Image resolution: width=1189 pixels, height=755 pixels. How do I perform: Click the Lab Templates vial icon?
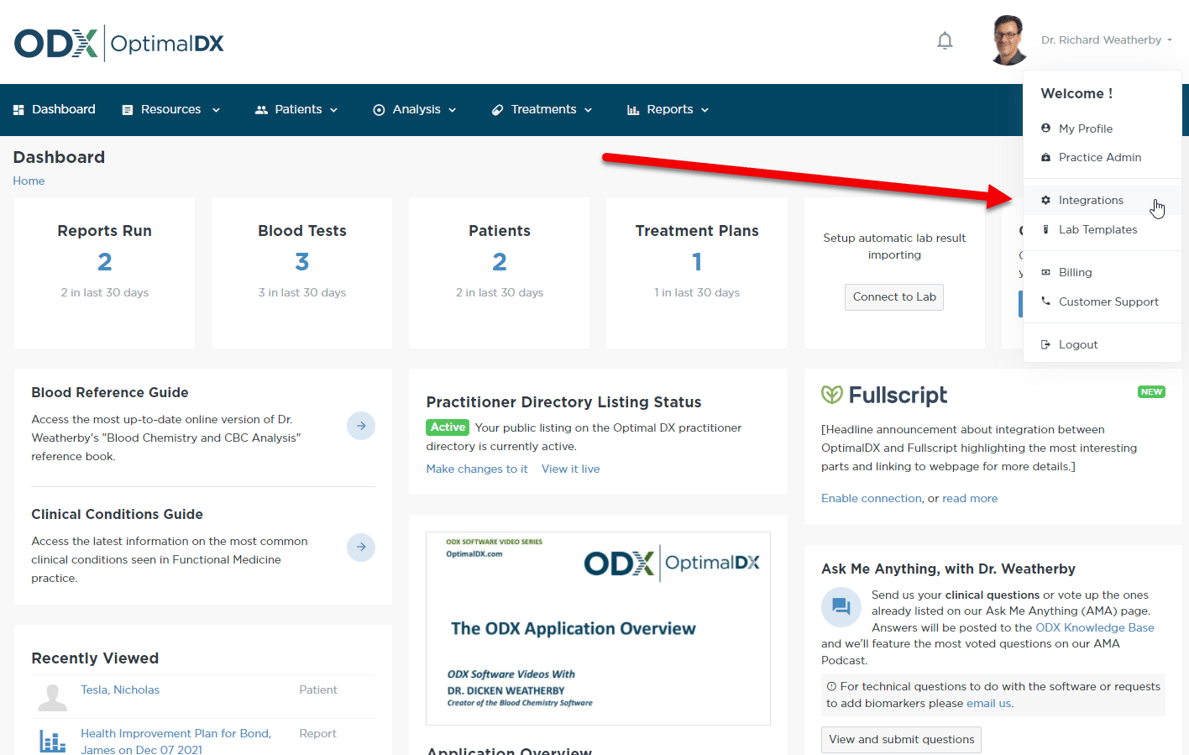(1046, 229)
